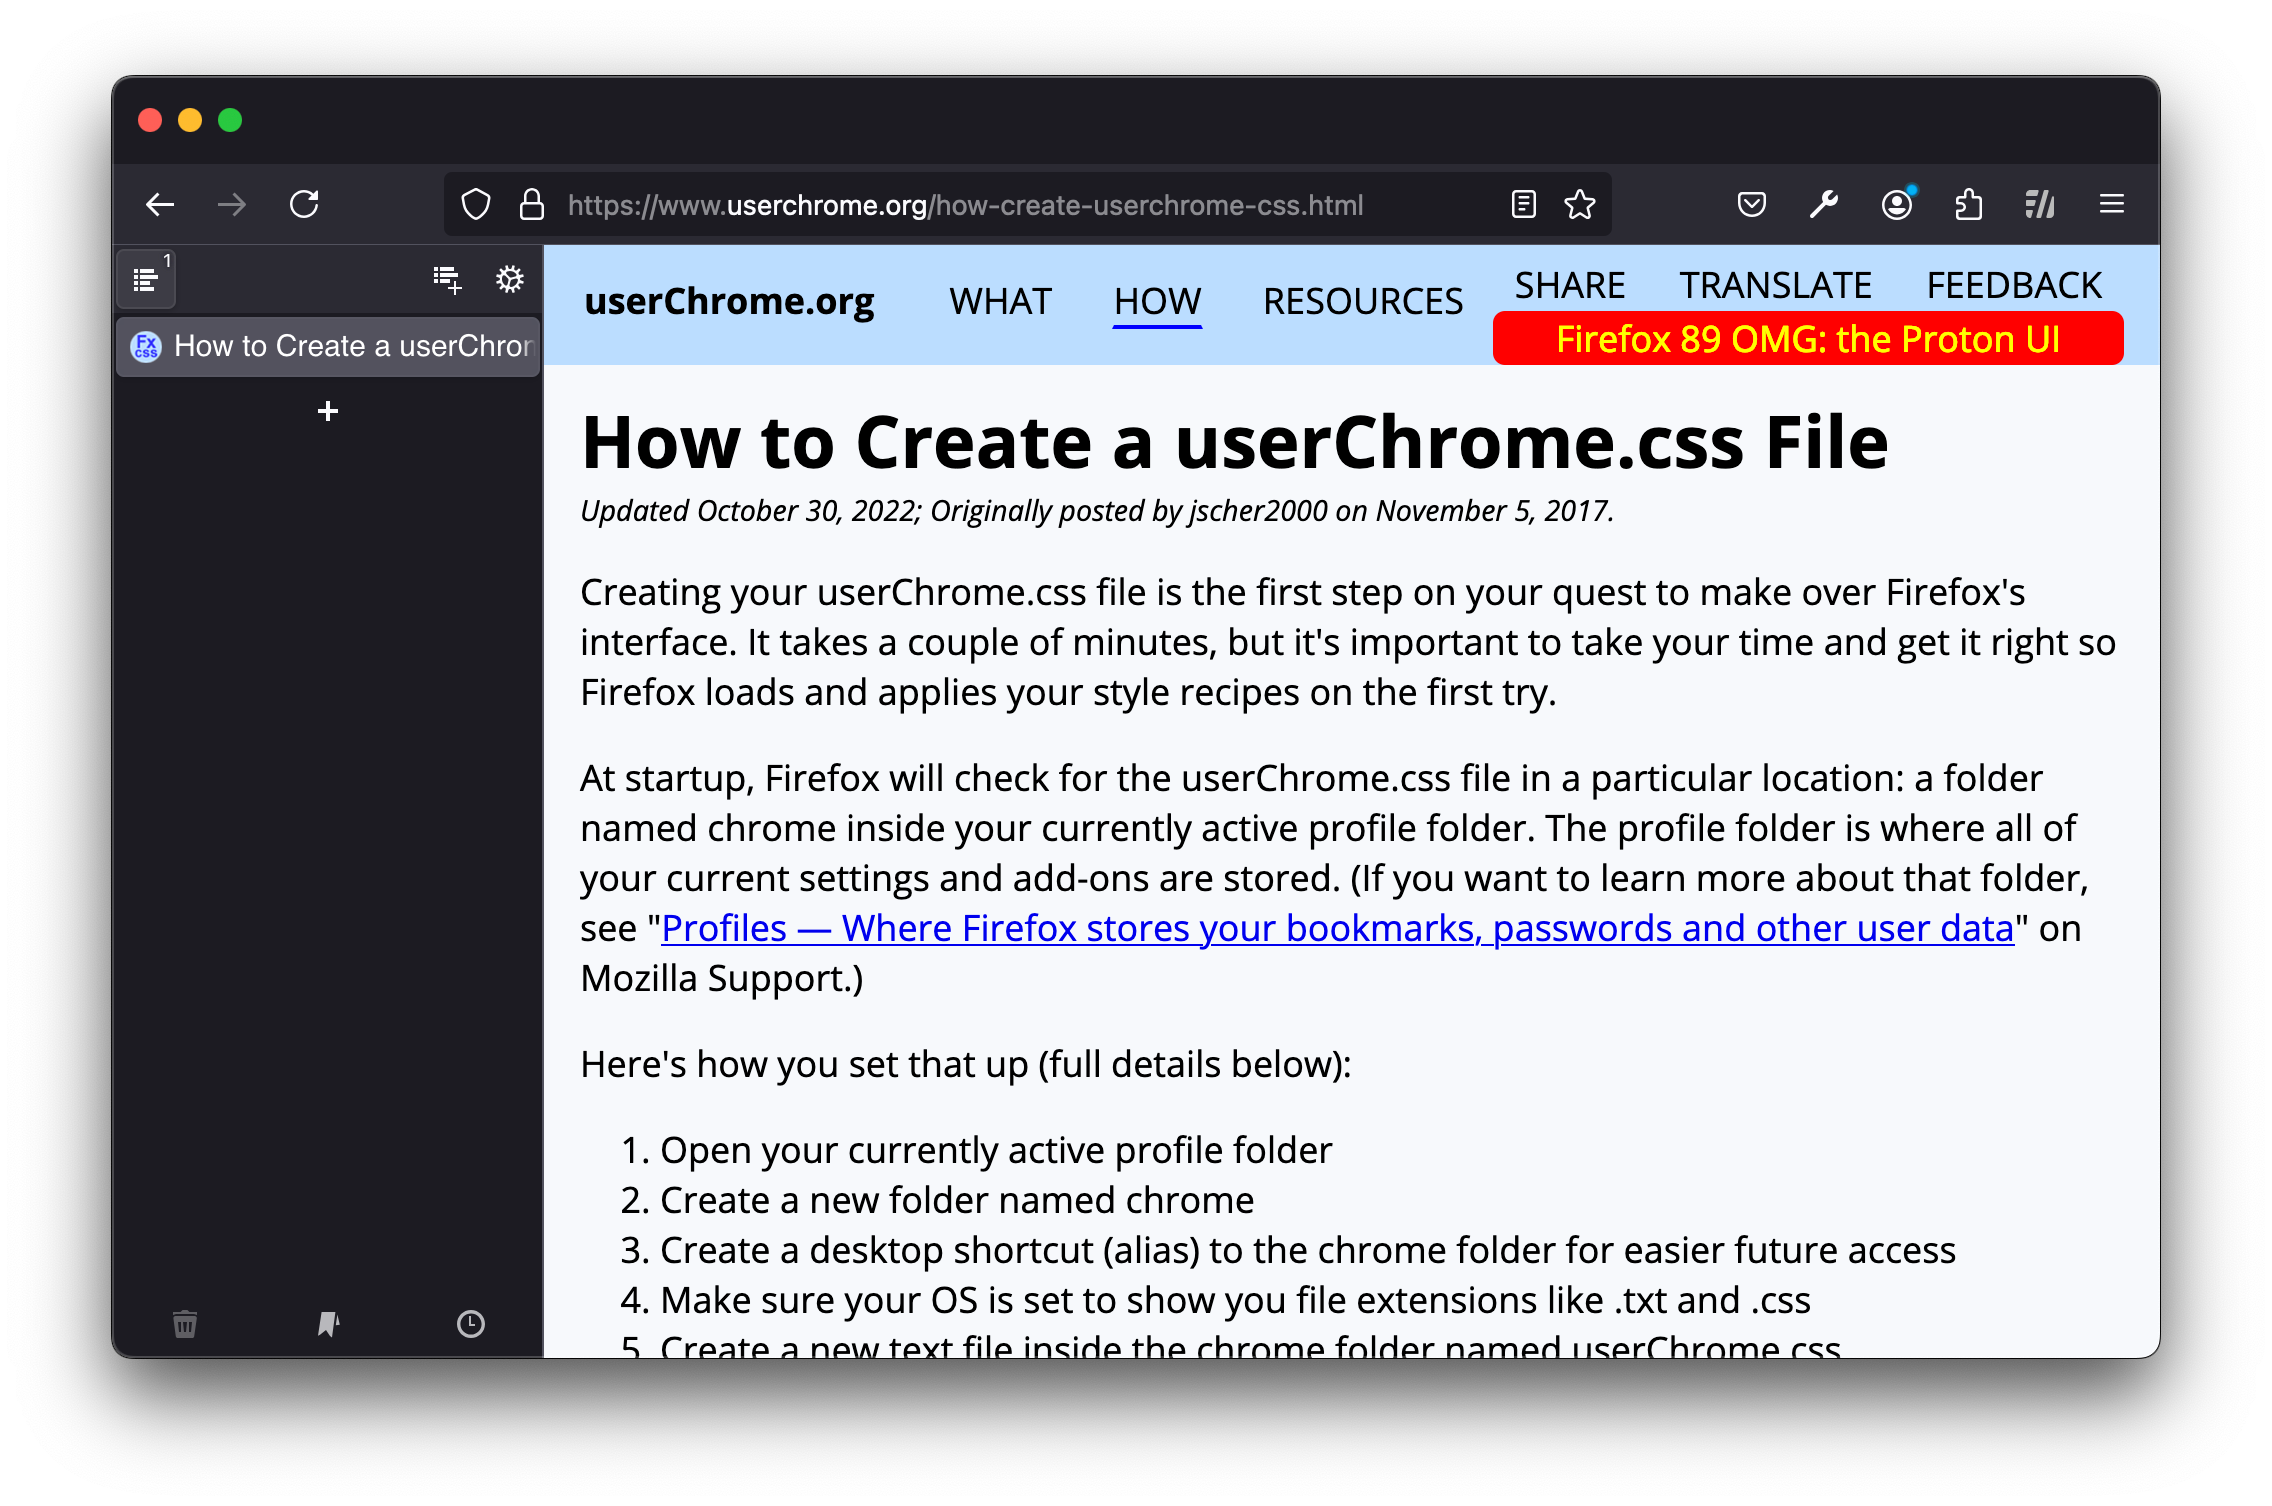
Task: Maximize window with the green button
Action: 230,120
